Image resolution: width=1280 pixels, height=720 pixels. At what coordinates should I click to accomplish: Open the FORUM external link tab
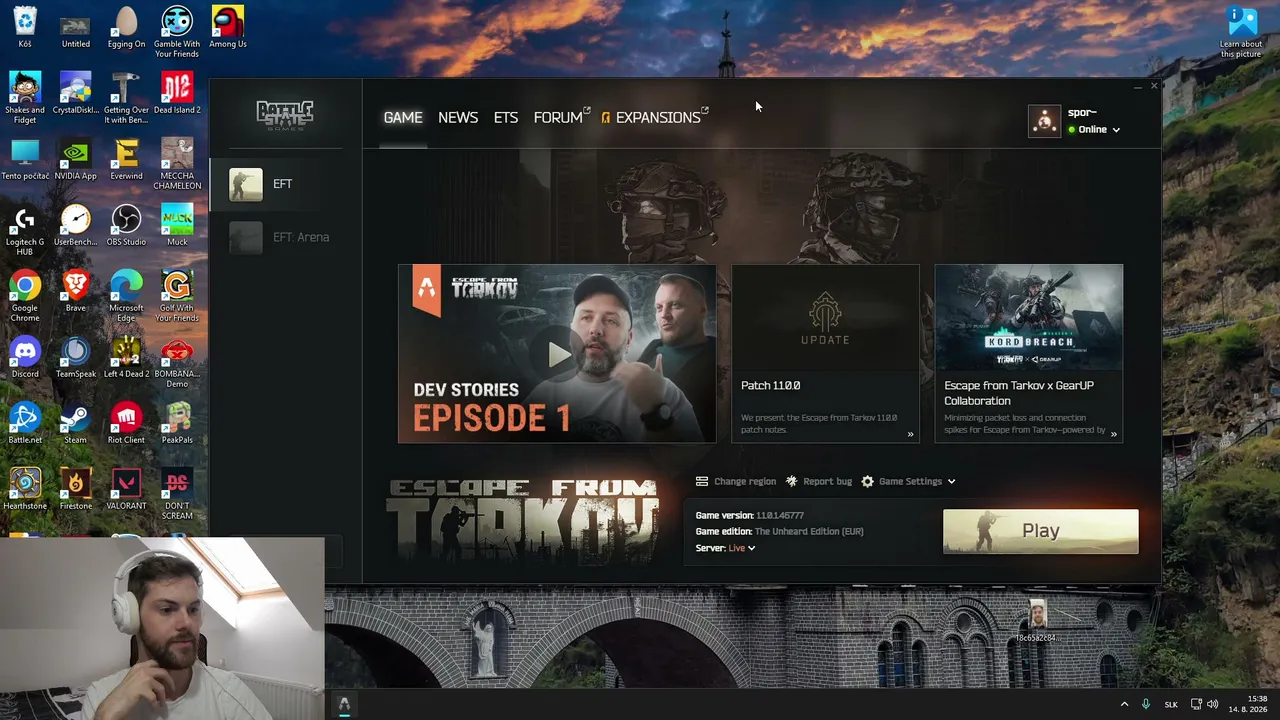(x=562, y=118)
